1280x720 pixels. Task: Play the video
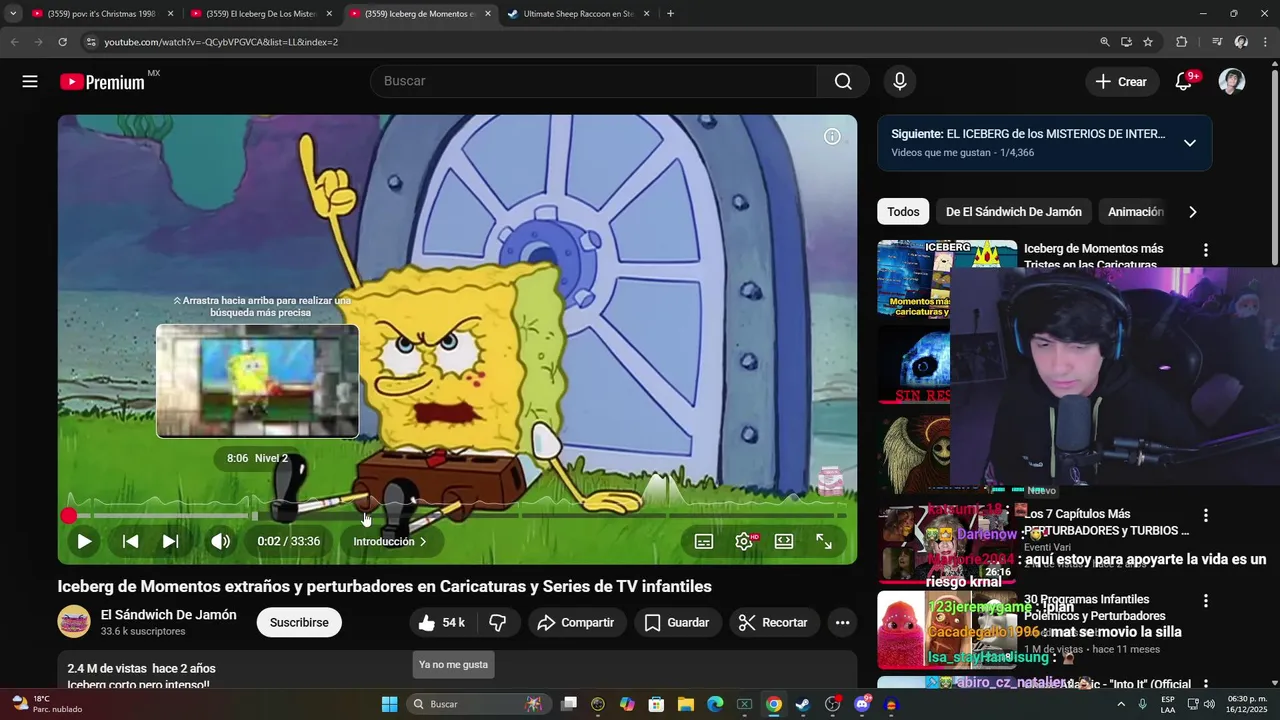(84, 541)
